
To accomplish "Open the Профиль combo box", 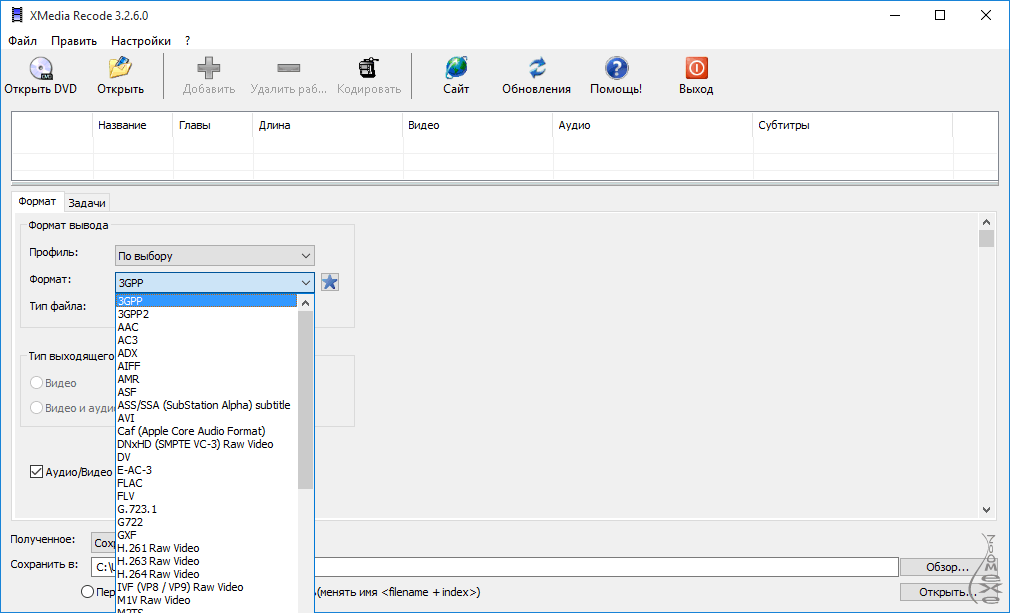I will pos(214,256).
